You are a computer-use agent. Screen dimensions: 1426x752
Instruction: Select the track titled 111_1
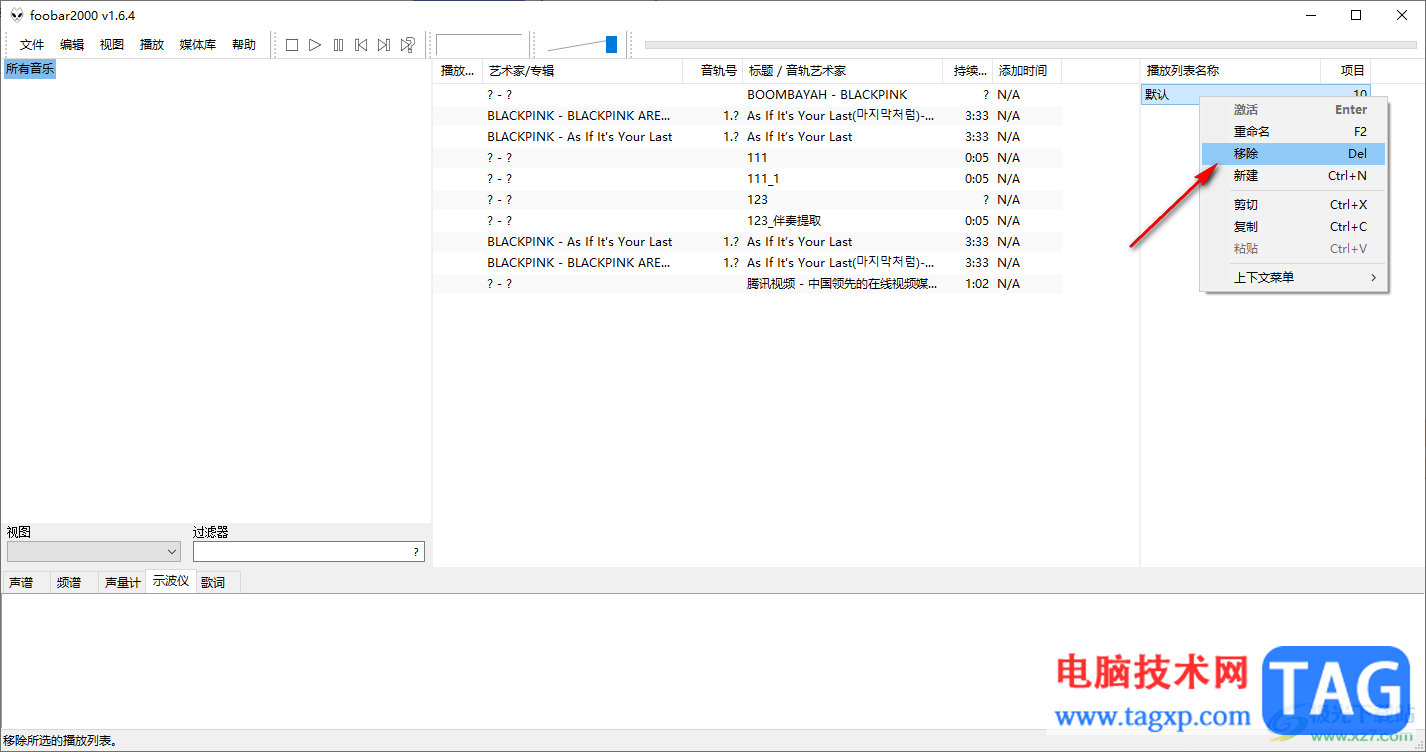747,178
